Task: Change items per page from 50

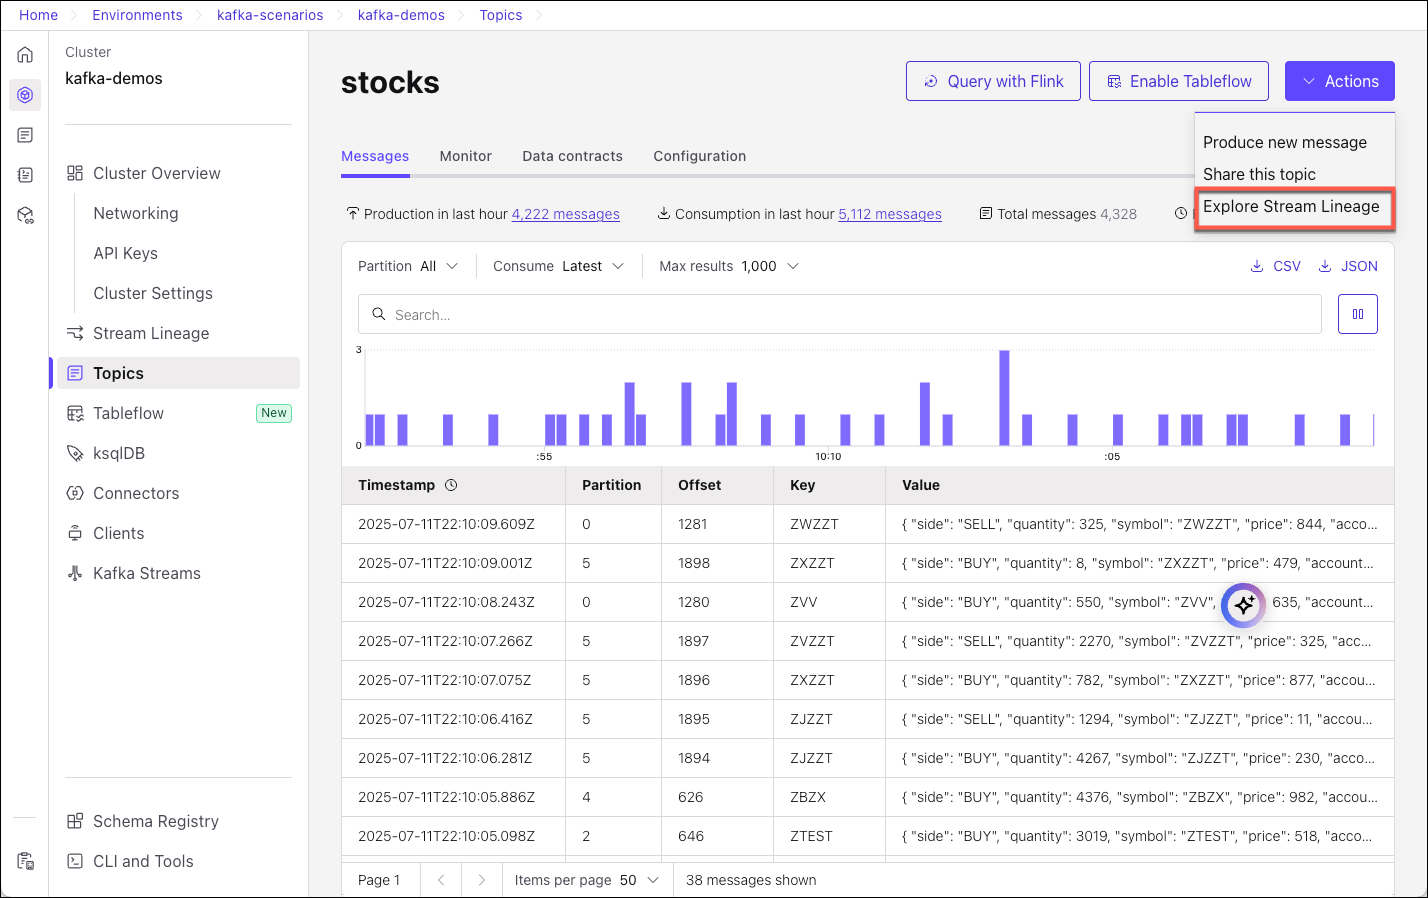Action: pyautogui.click(x=586, y=879)
